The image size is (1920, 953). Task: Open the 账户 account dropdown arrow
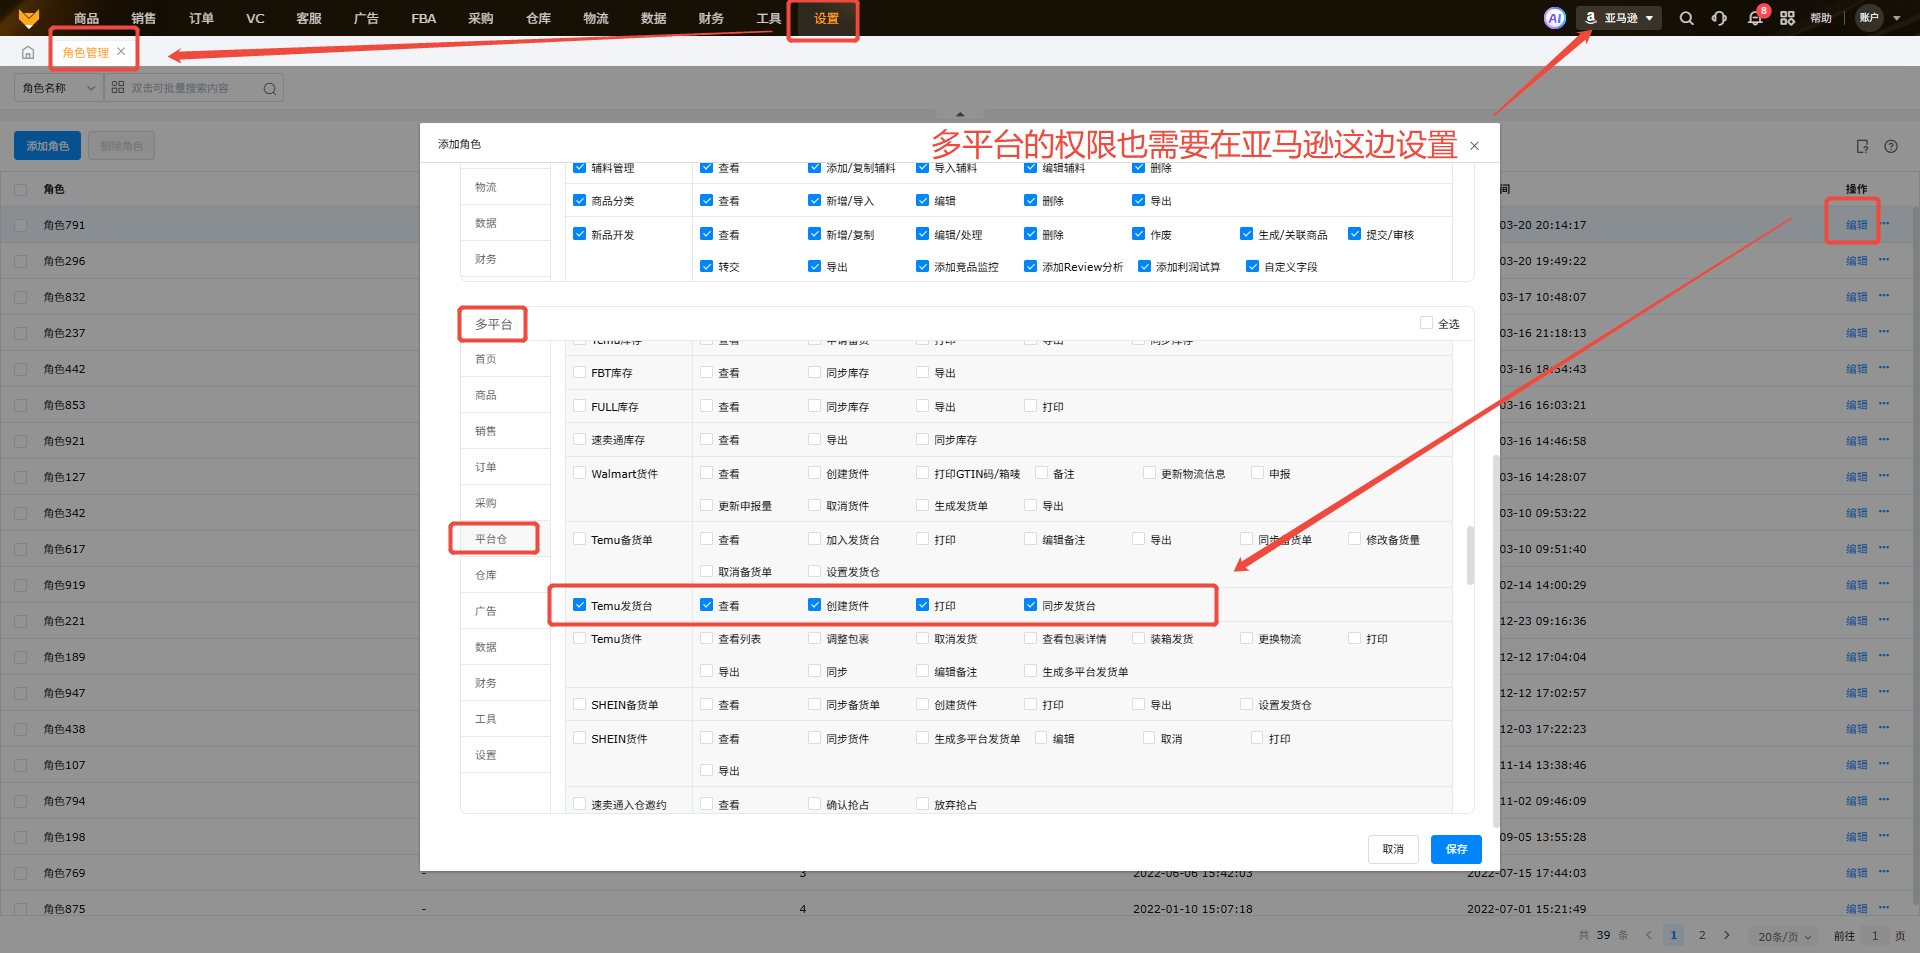(1896, 18)
